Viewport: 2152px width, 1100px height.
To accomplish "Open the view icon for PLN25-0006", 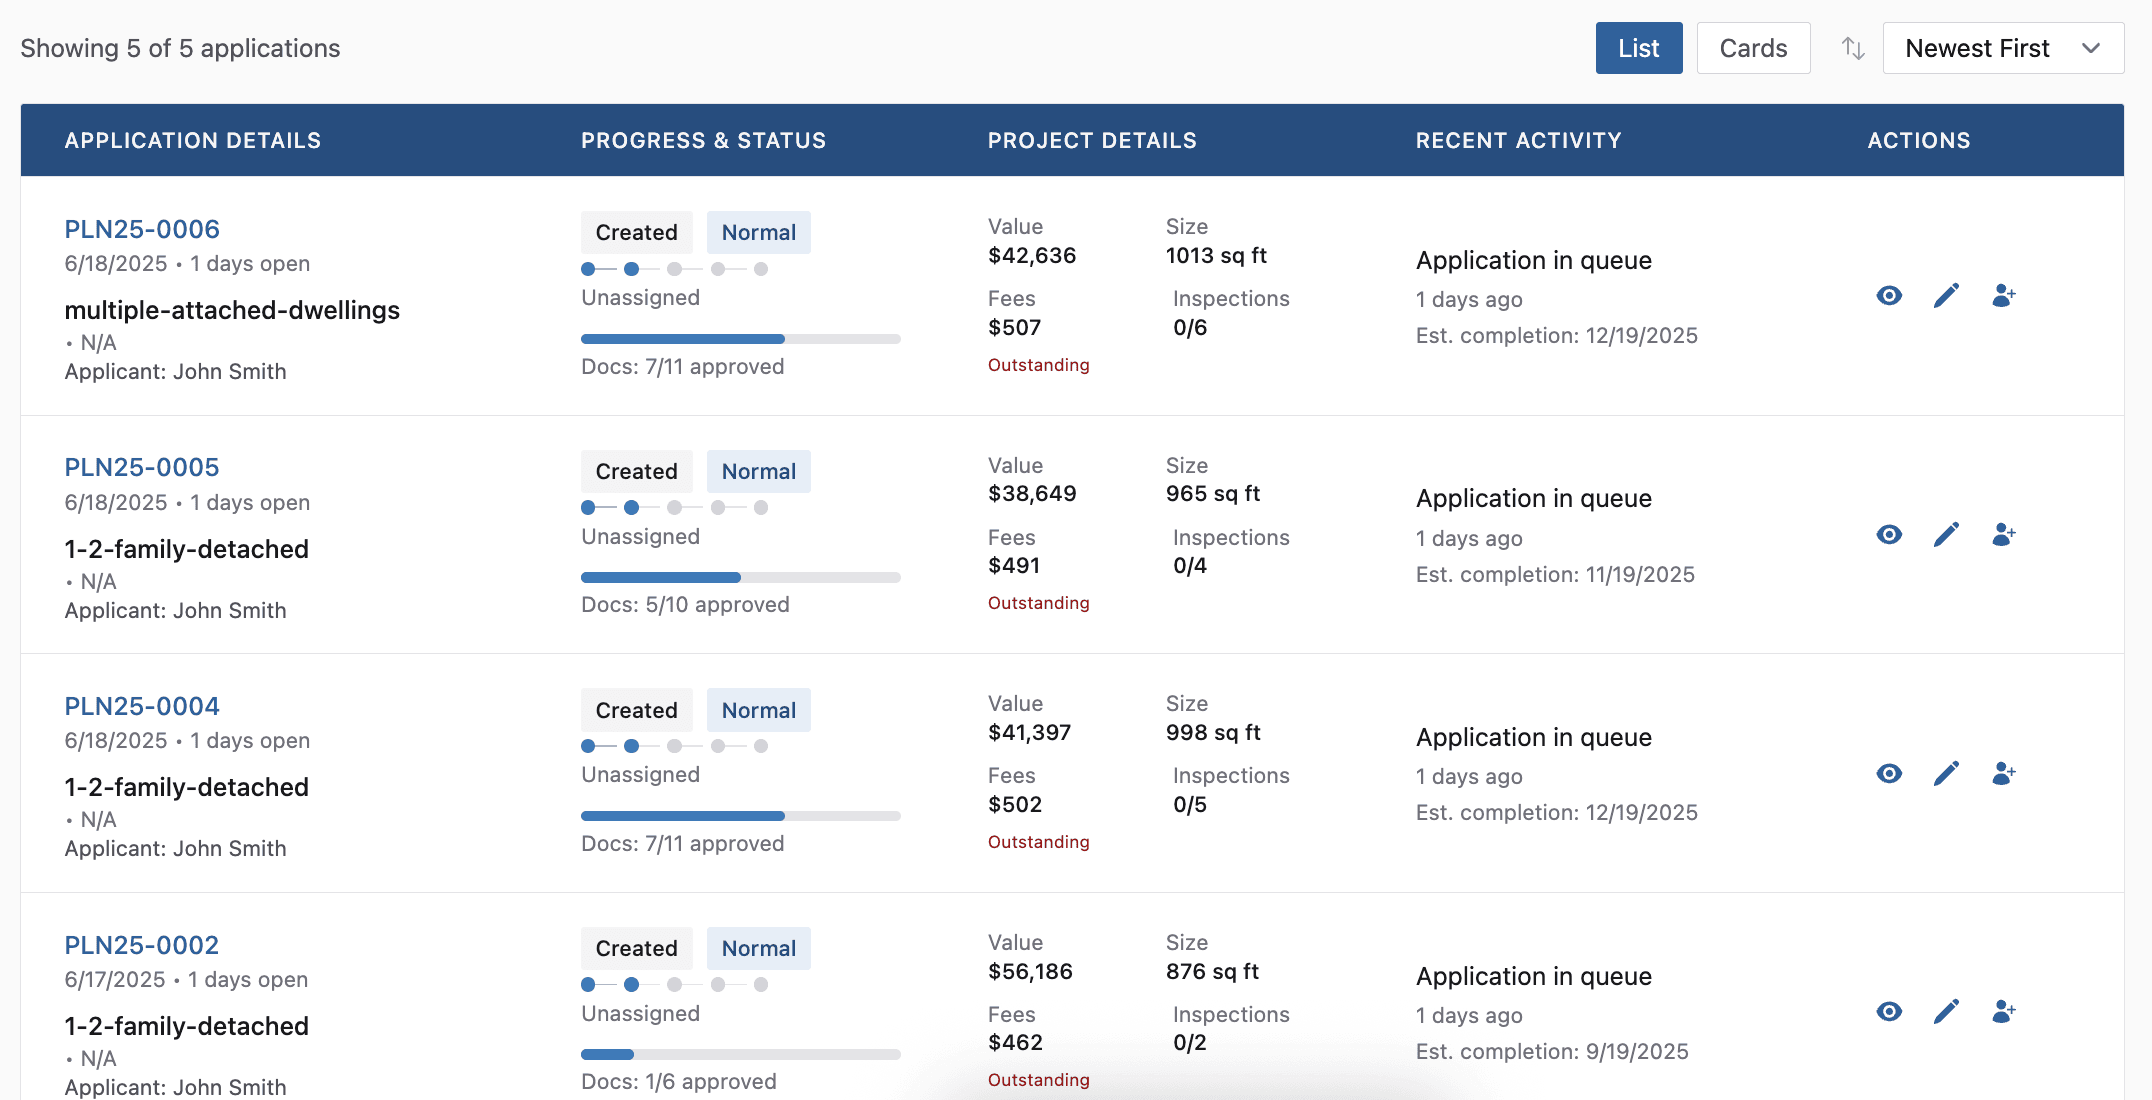I will (1888, 295).
